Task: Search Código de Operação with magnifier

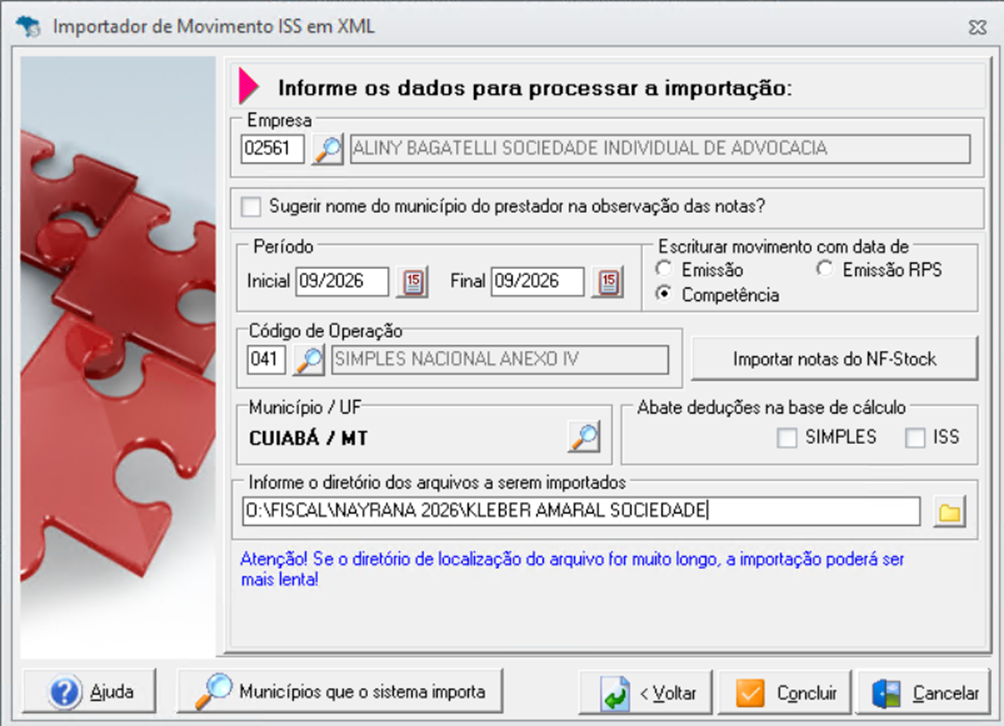Action: coord(309,360)
